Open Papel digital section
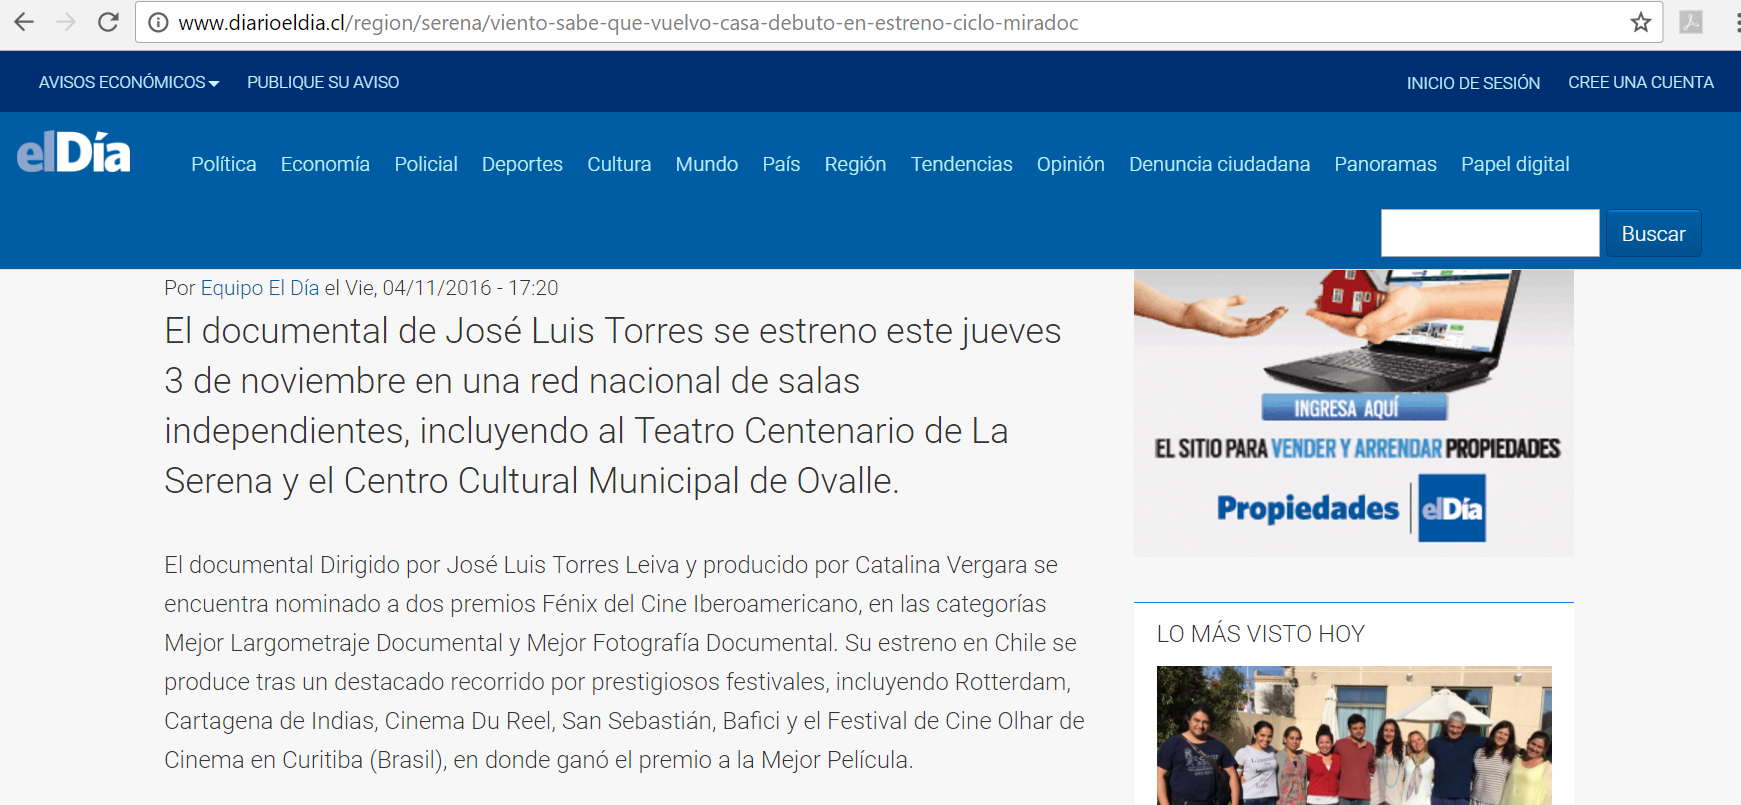The image size is (1741, 805). click(x=1514, y=164)
